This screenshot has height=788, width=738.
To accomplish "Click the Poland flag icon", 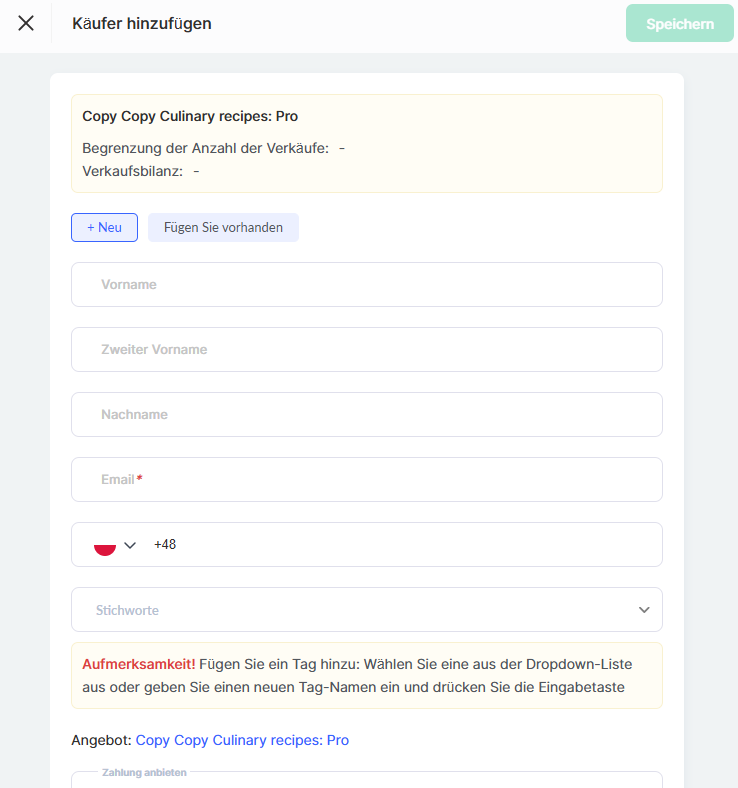I will 105,545.
